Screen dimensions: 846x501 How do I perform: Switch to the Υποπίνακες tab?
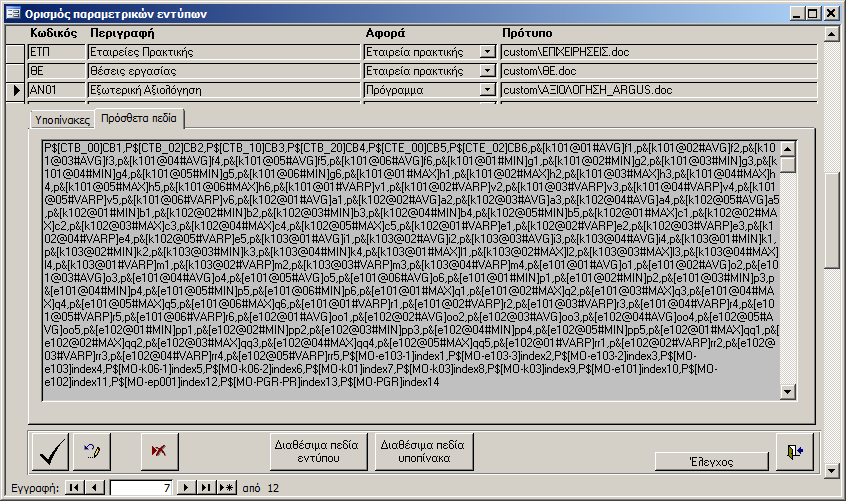click(63, 119)
